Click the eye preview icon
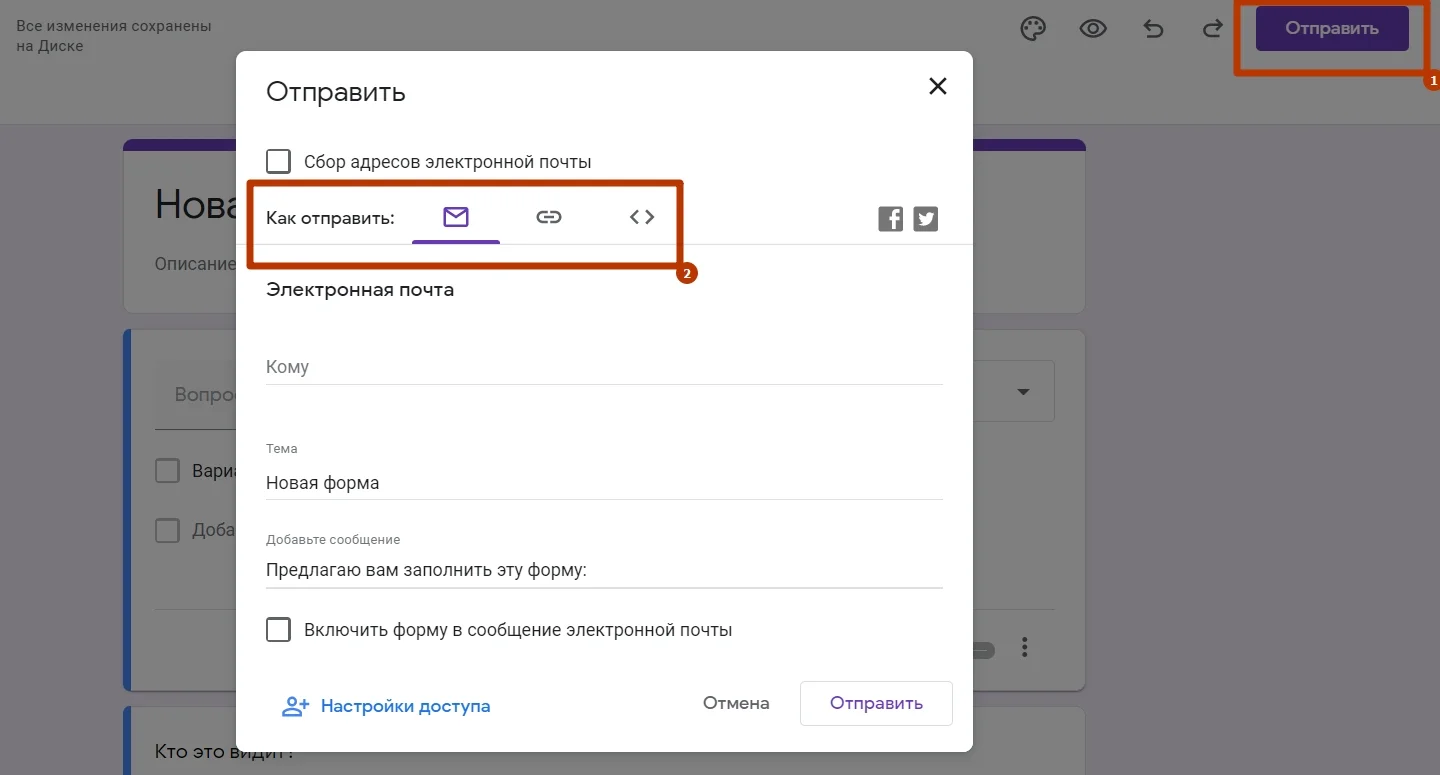This screenshot has height=775, width=1440. (x=1093, y=29)
